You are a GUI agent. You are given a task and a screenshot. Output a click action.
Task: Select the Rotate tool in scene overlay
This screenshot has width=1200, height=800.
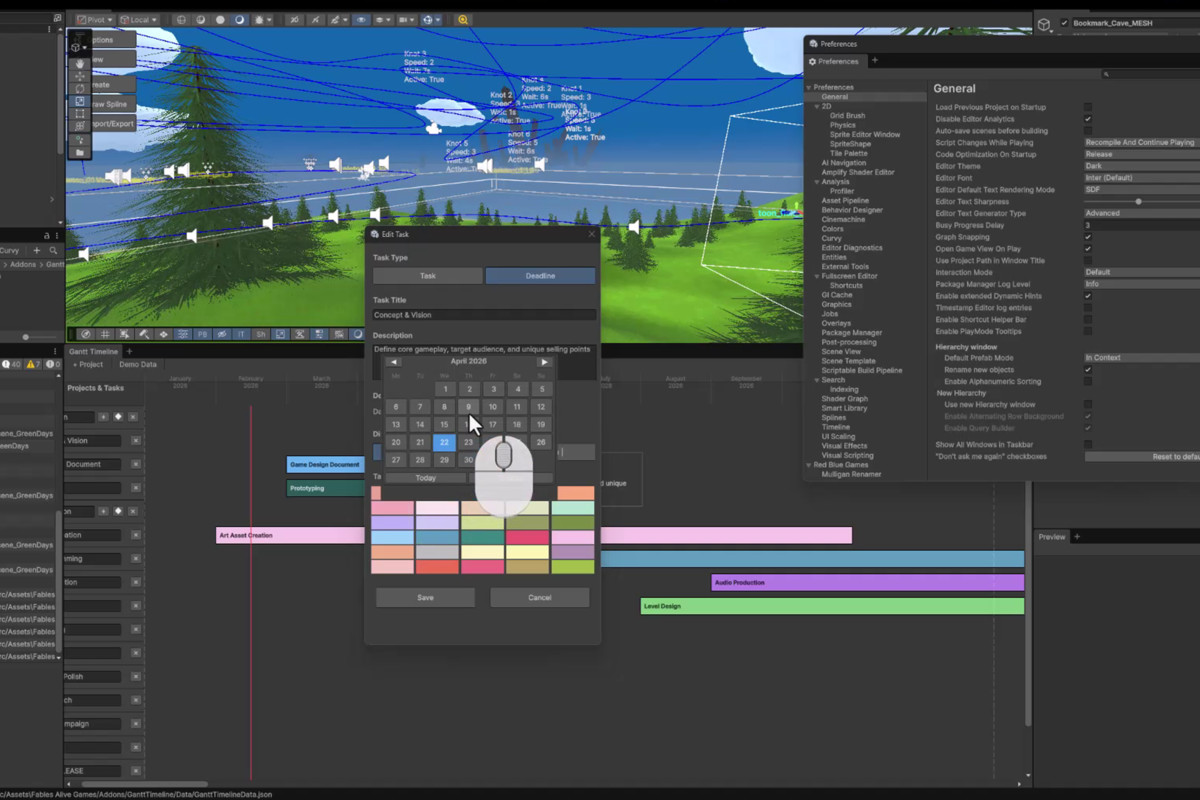[x=80, y=88]
